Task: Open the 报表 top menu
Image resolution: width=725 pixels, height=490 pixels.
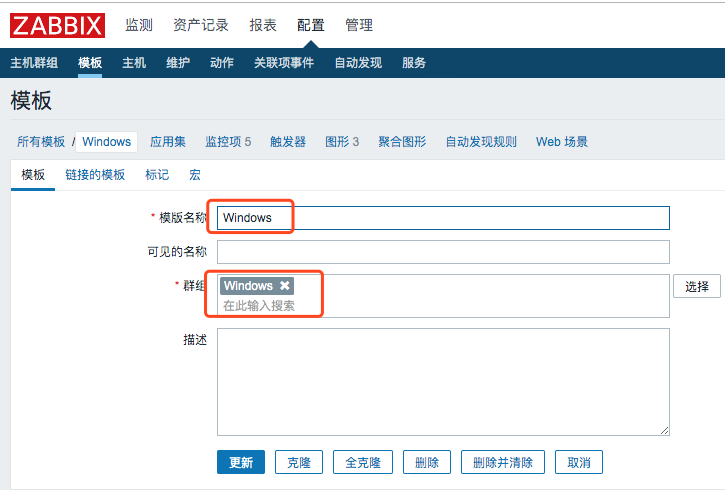Action: click(x=263, y=25)
